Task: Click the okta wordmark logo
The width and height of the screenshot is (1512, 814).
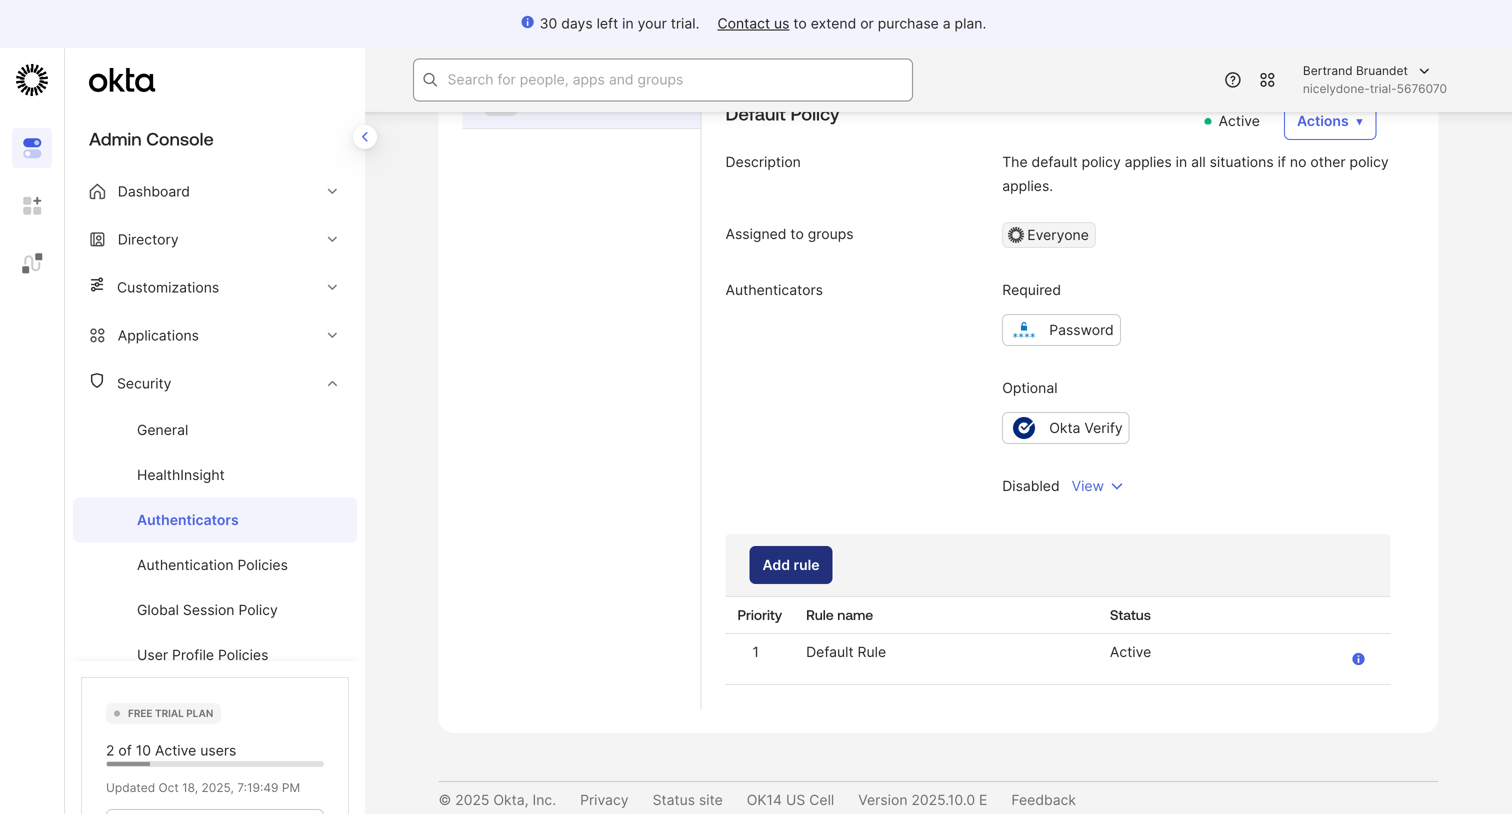Action: pyautogui.click(x=122, y=80)
